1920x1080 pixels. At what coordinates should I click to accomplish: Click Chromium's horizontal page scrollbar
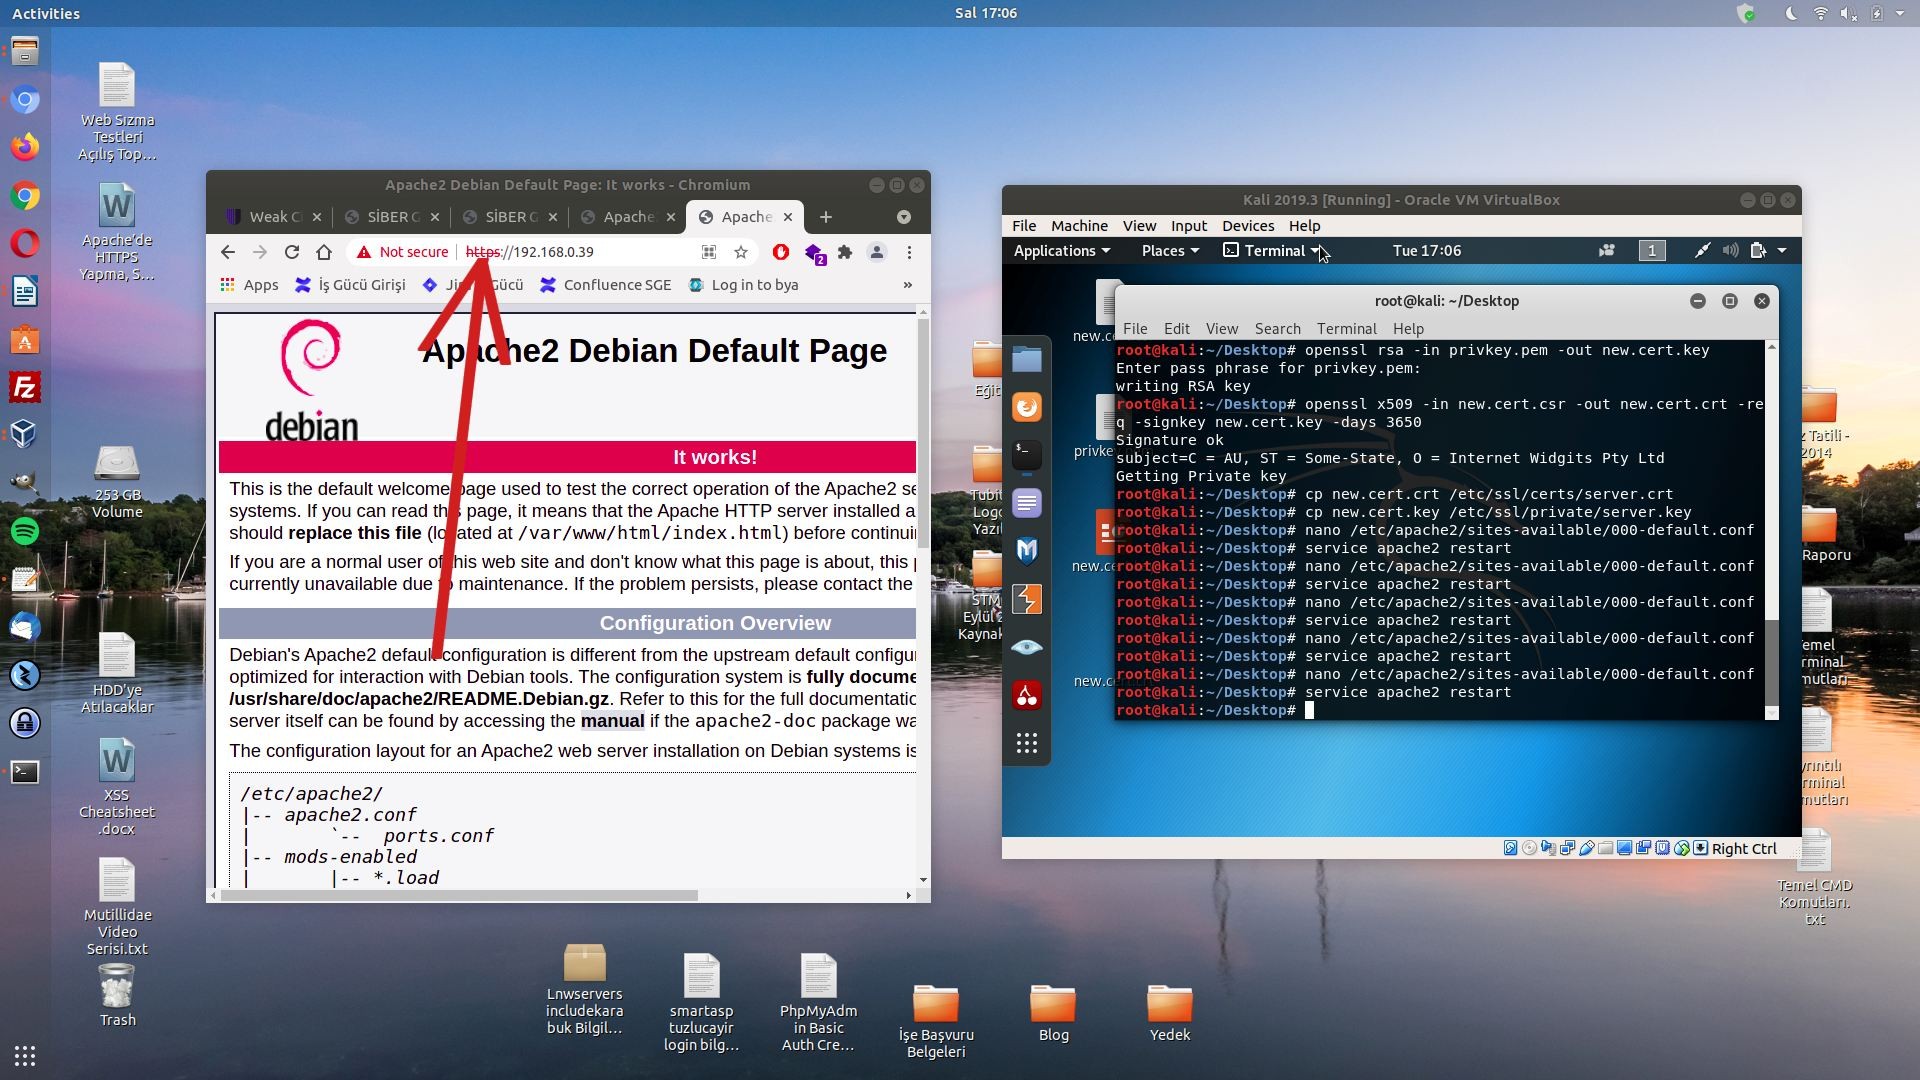click(459, 895)
